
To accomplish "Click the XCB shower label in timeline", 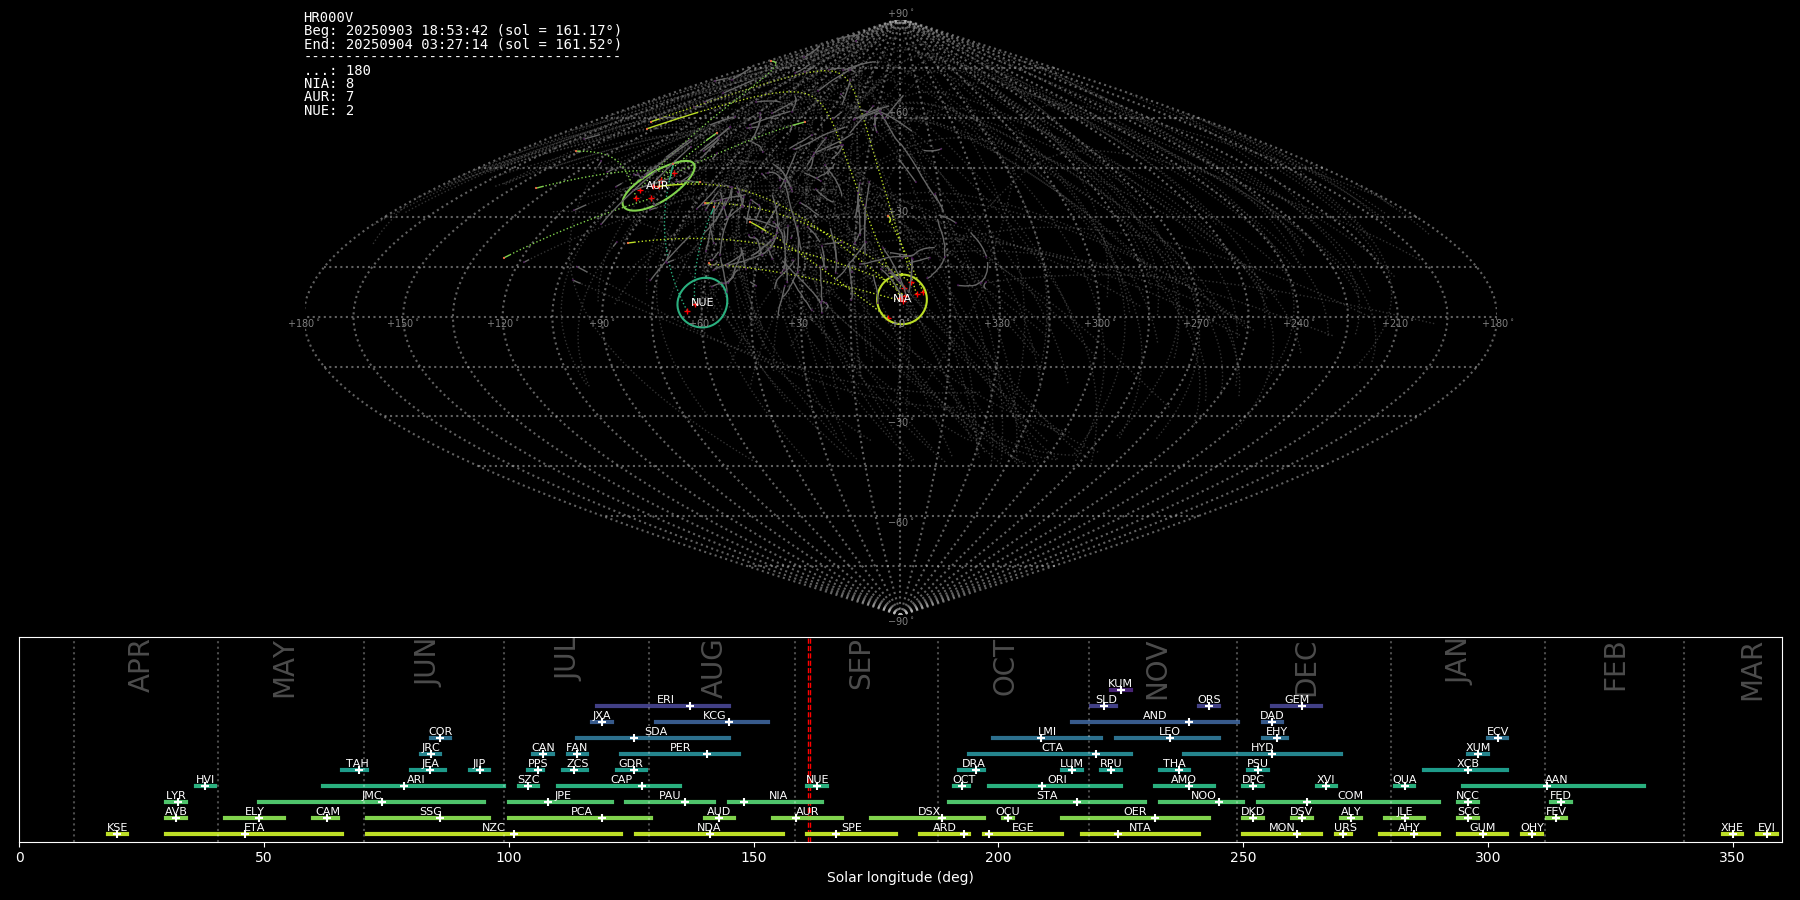I will point(1467,763).
